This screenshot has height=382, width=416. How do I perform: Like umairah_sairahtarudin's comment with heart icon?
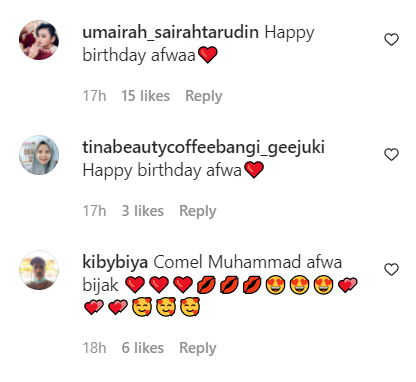(x=391, y=40)
